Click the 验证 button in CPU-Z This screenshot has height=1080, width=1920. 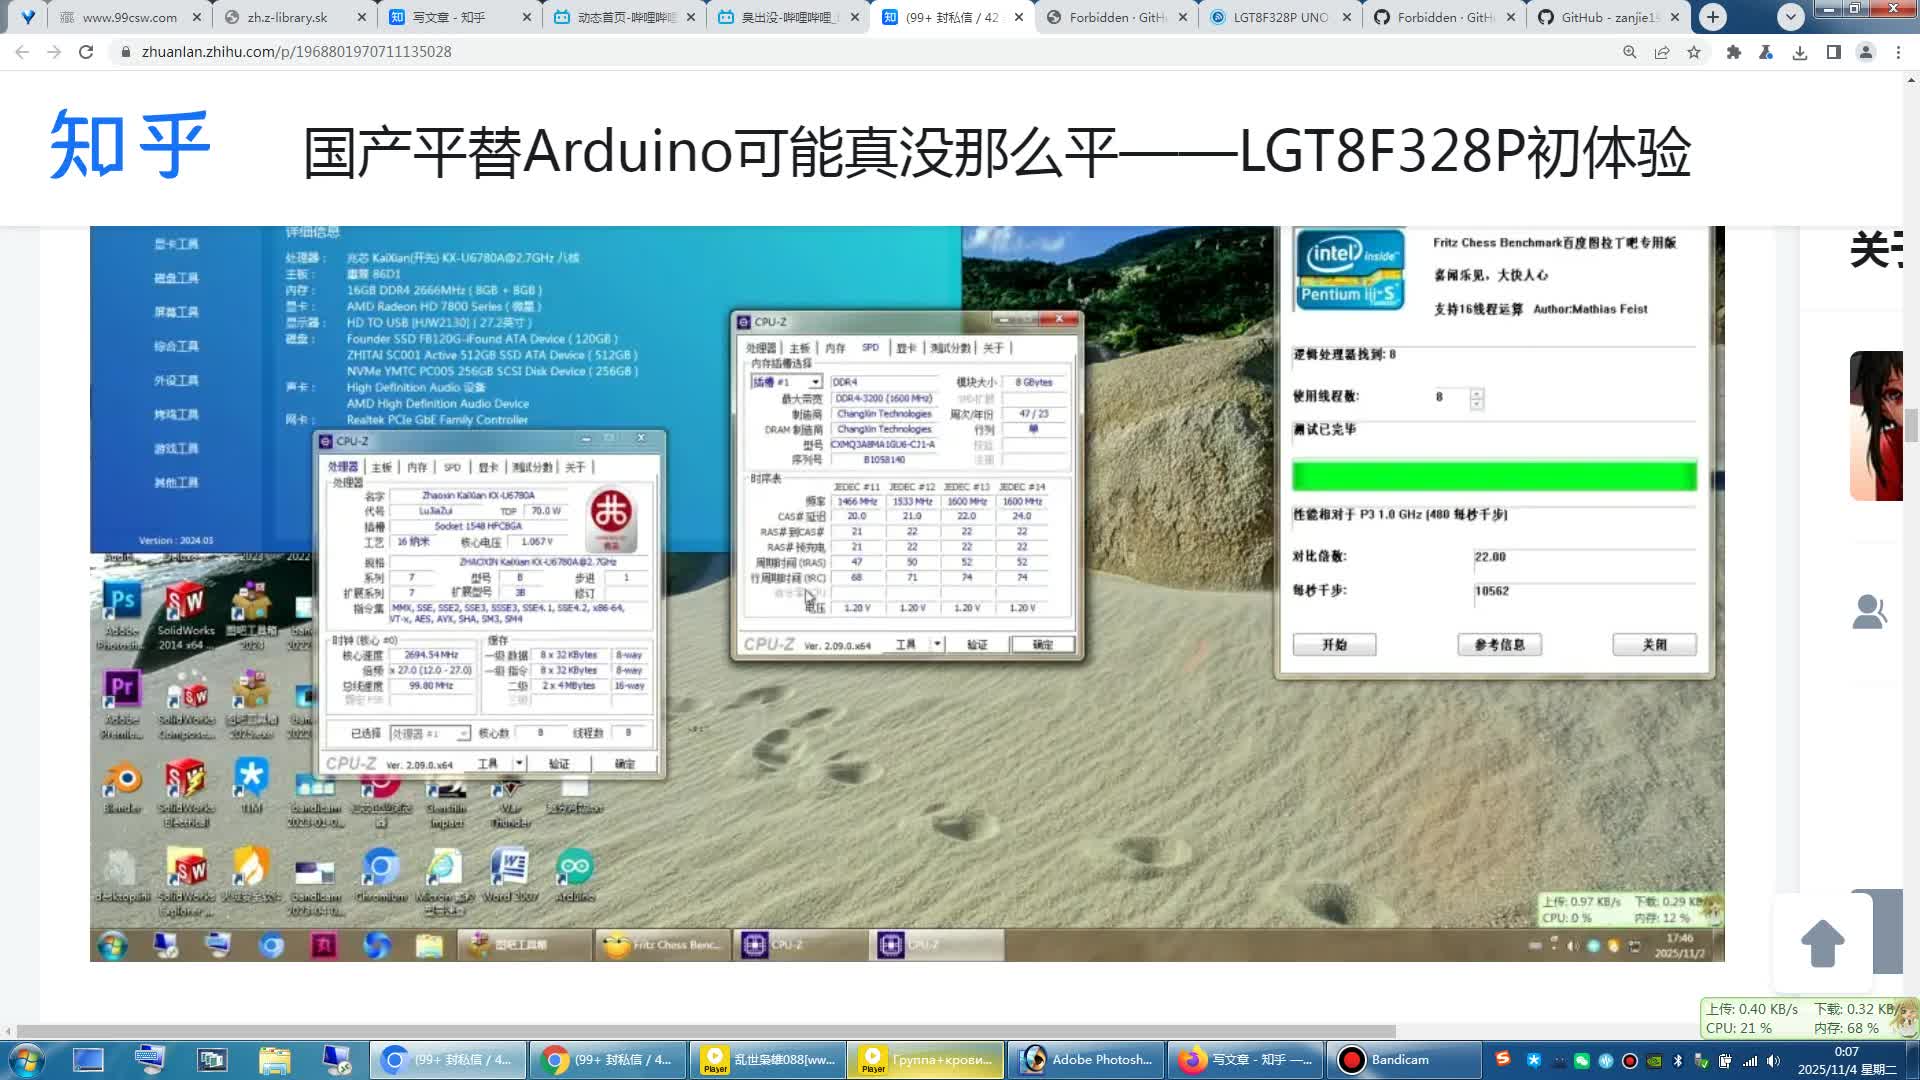coord(560,763)
